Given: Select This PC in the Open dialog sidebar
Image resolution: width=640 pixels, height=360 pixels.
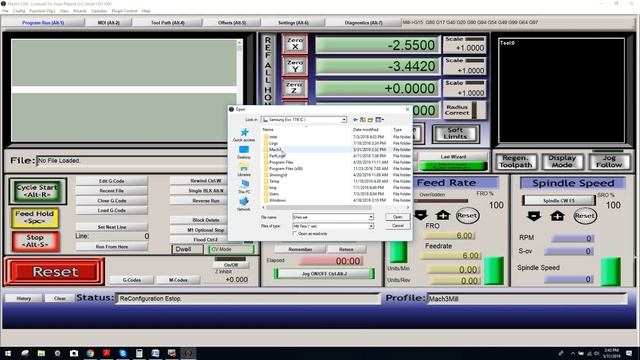Looking at the screenshot, I should 244,187.
